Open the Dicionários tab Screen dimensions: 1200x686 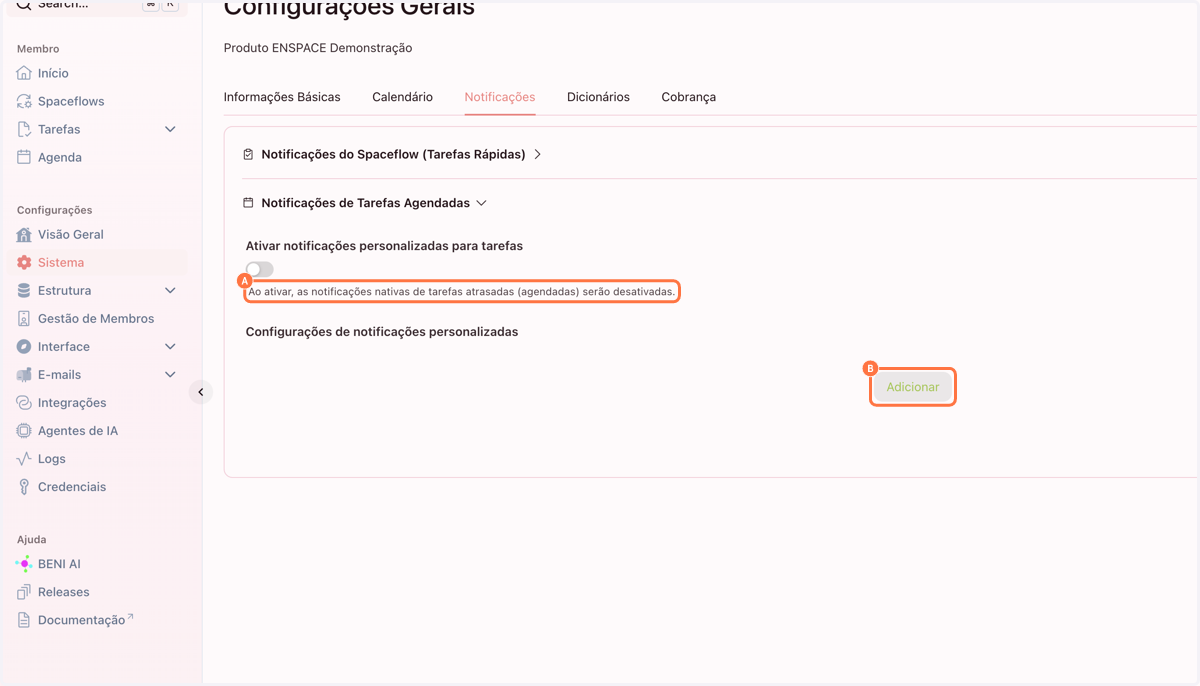click(x=598, y=97)
